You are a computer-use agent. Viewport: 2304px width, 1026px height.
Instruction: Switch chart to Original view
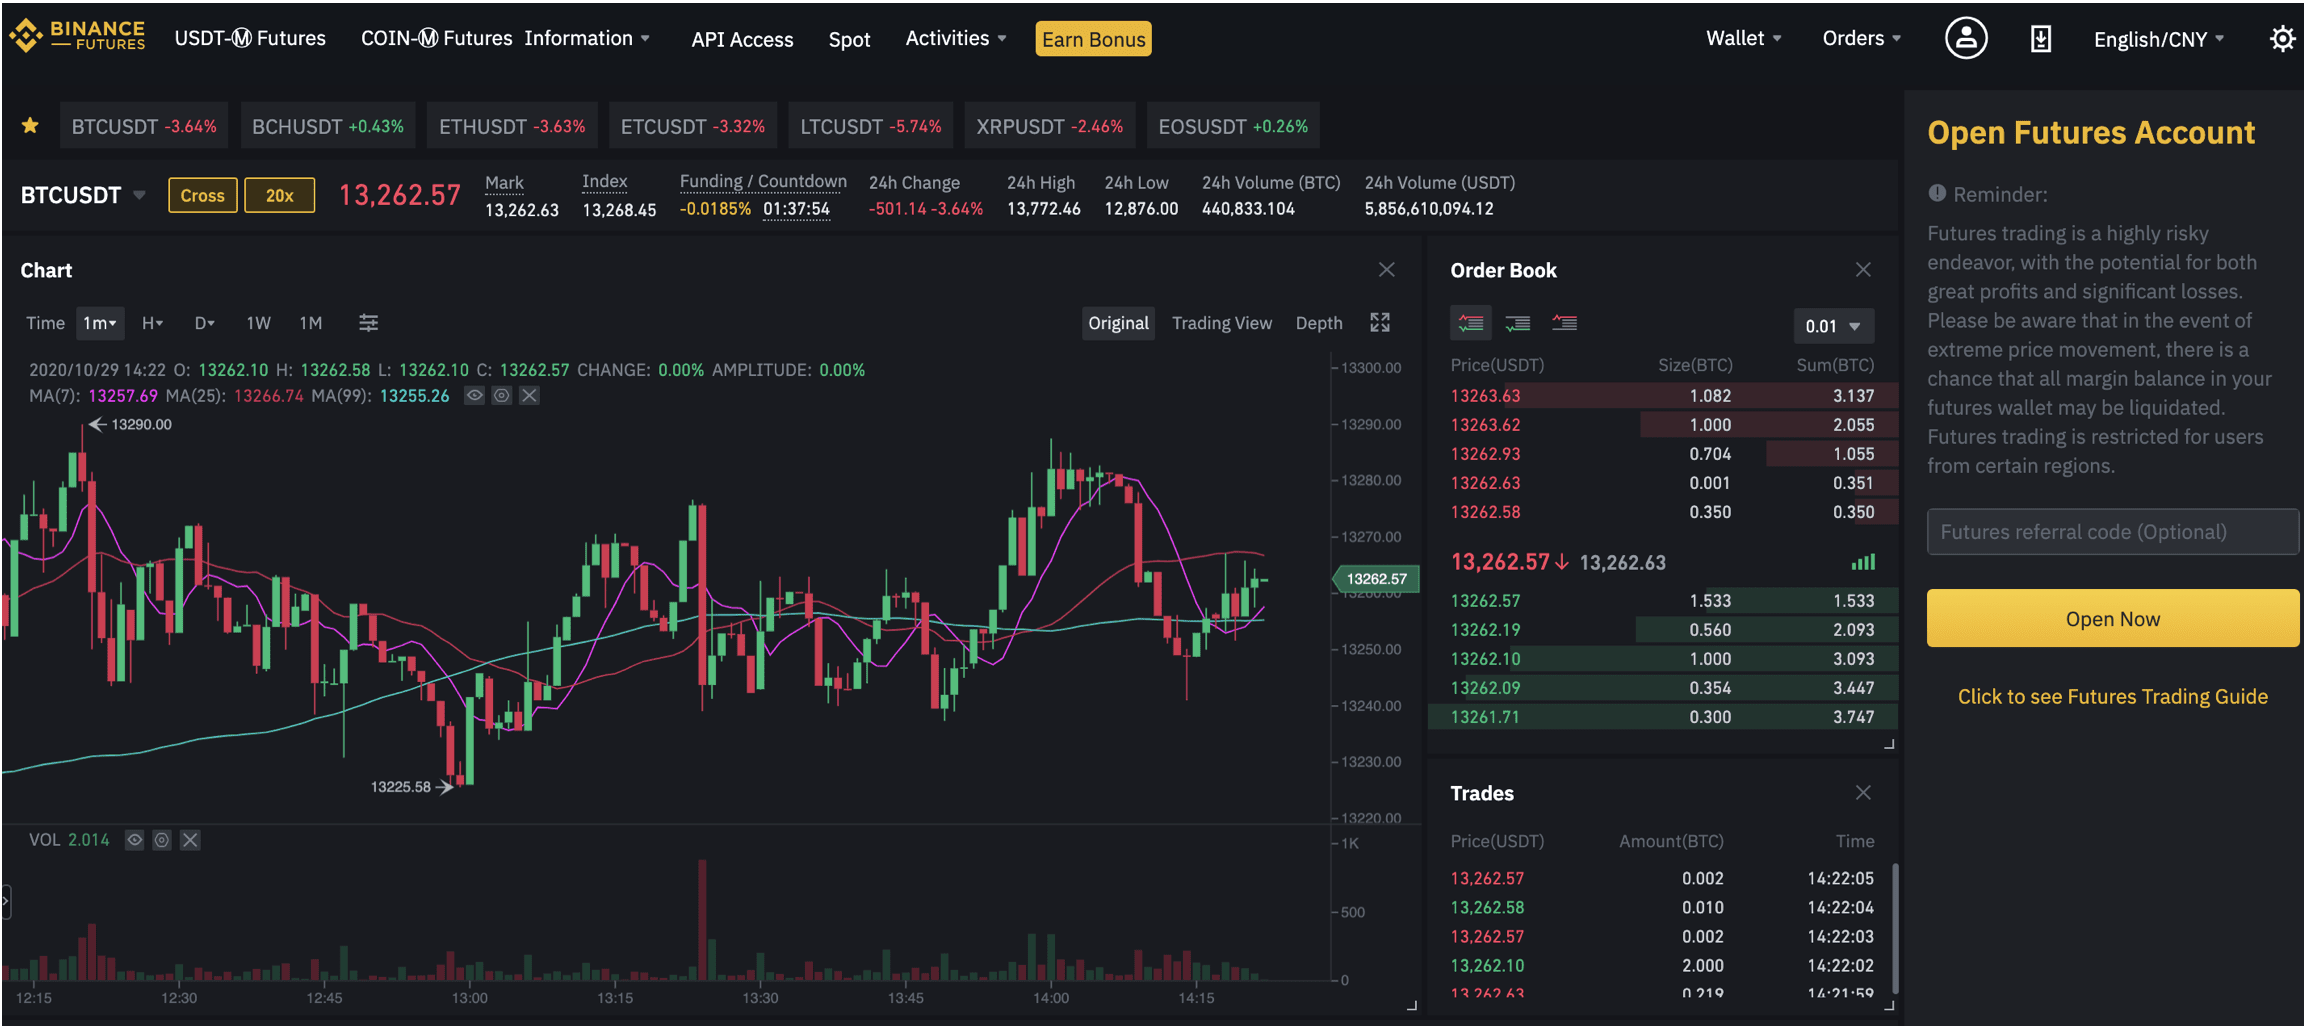coord(1118,323)
